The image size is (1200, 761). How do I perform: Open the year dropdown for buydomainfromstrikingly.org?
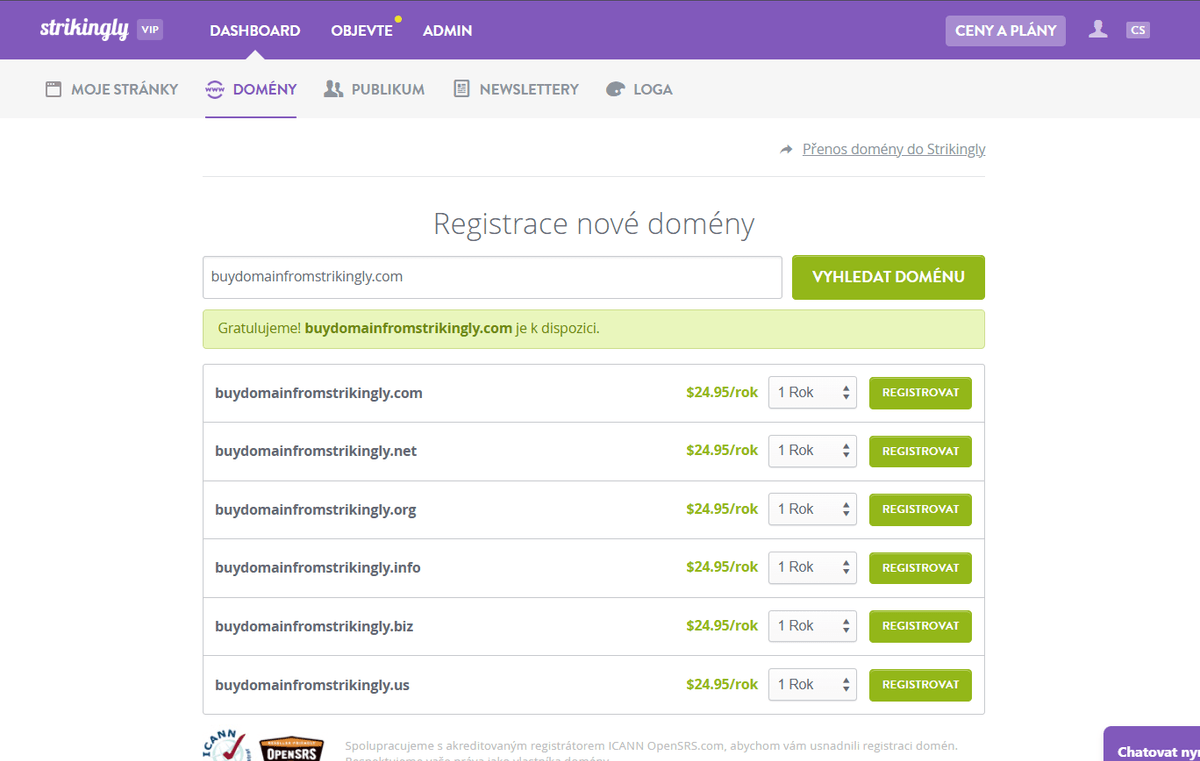812,509
